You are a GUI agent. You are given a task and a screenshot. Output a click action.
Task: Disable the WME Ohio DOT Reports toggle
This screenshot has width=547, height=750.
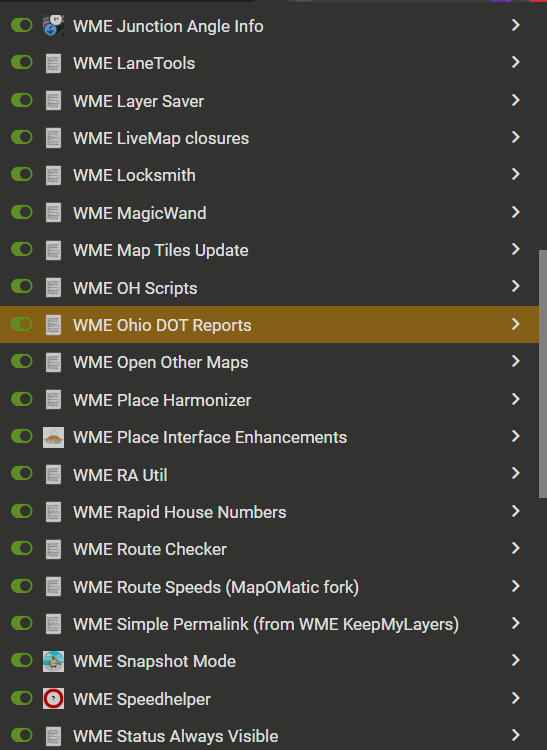22,324
